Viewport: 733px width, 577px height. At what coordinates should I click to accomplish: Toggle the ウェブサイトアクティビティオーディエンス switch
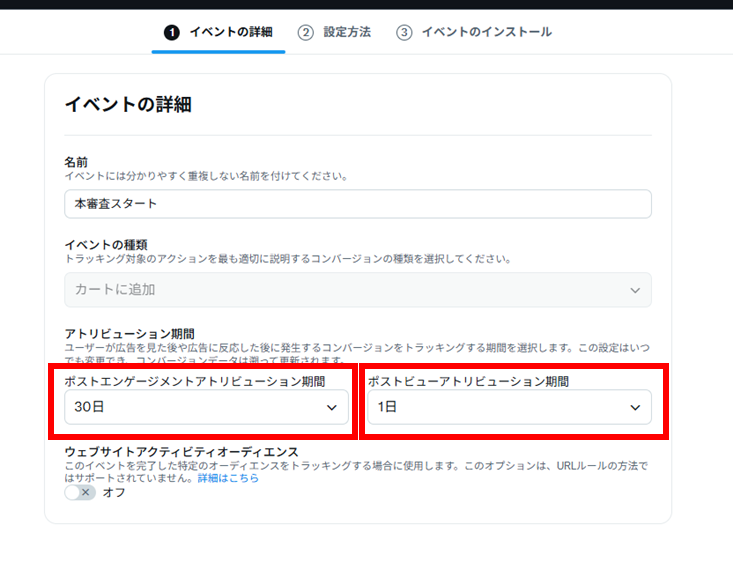click(x=80, y=492)
